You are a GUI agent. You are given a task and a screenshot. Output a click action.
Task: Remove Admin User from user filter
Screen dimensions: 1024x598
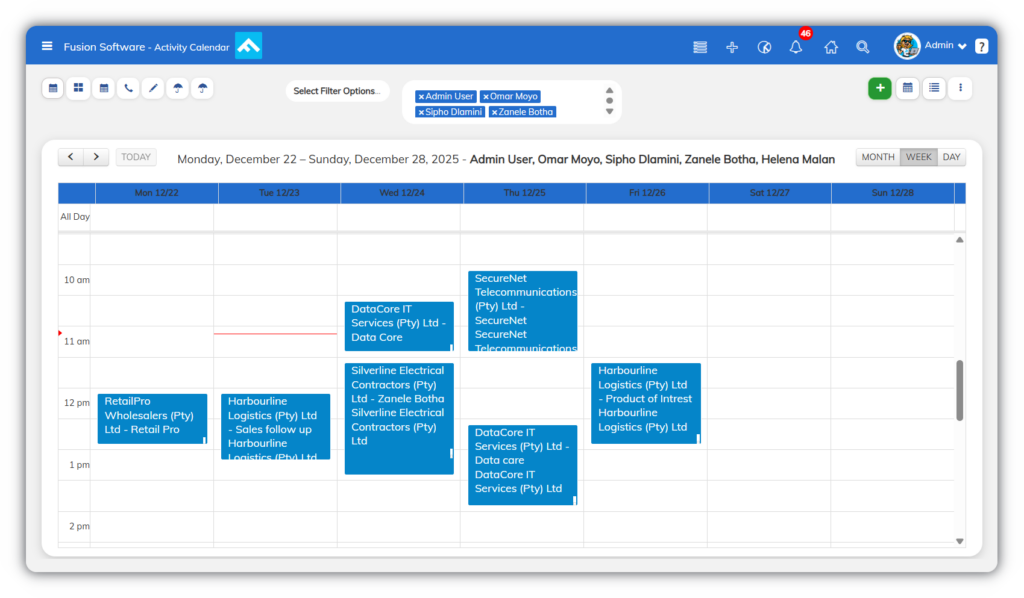click(421, 97)
